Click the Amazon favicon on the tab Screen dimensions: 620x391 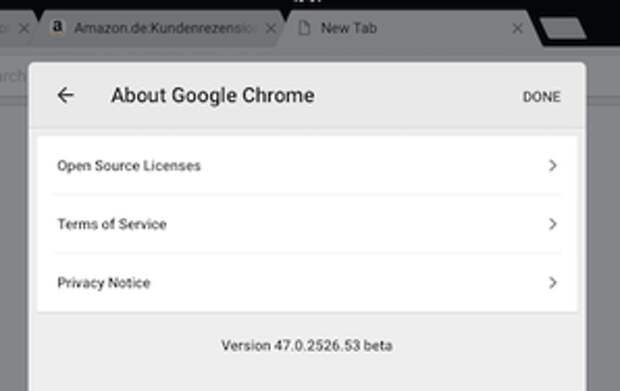[57, 28]
